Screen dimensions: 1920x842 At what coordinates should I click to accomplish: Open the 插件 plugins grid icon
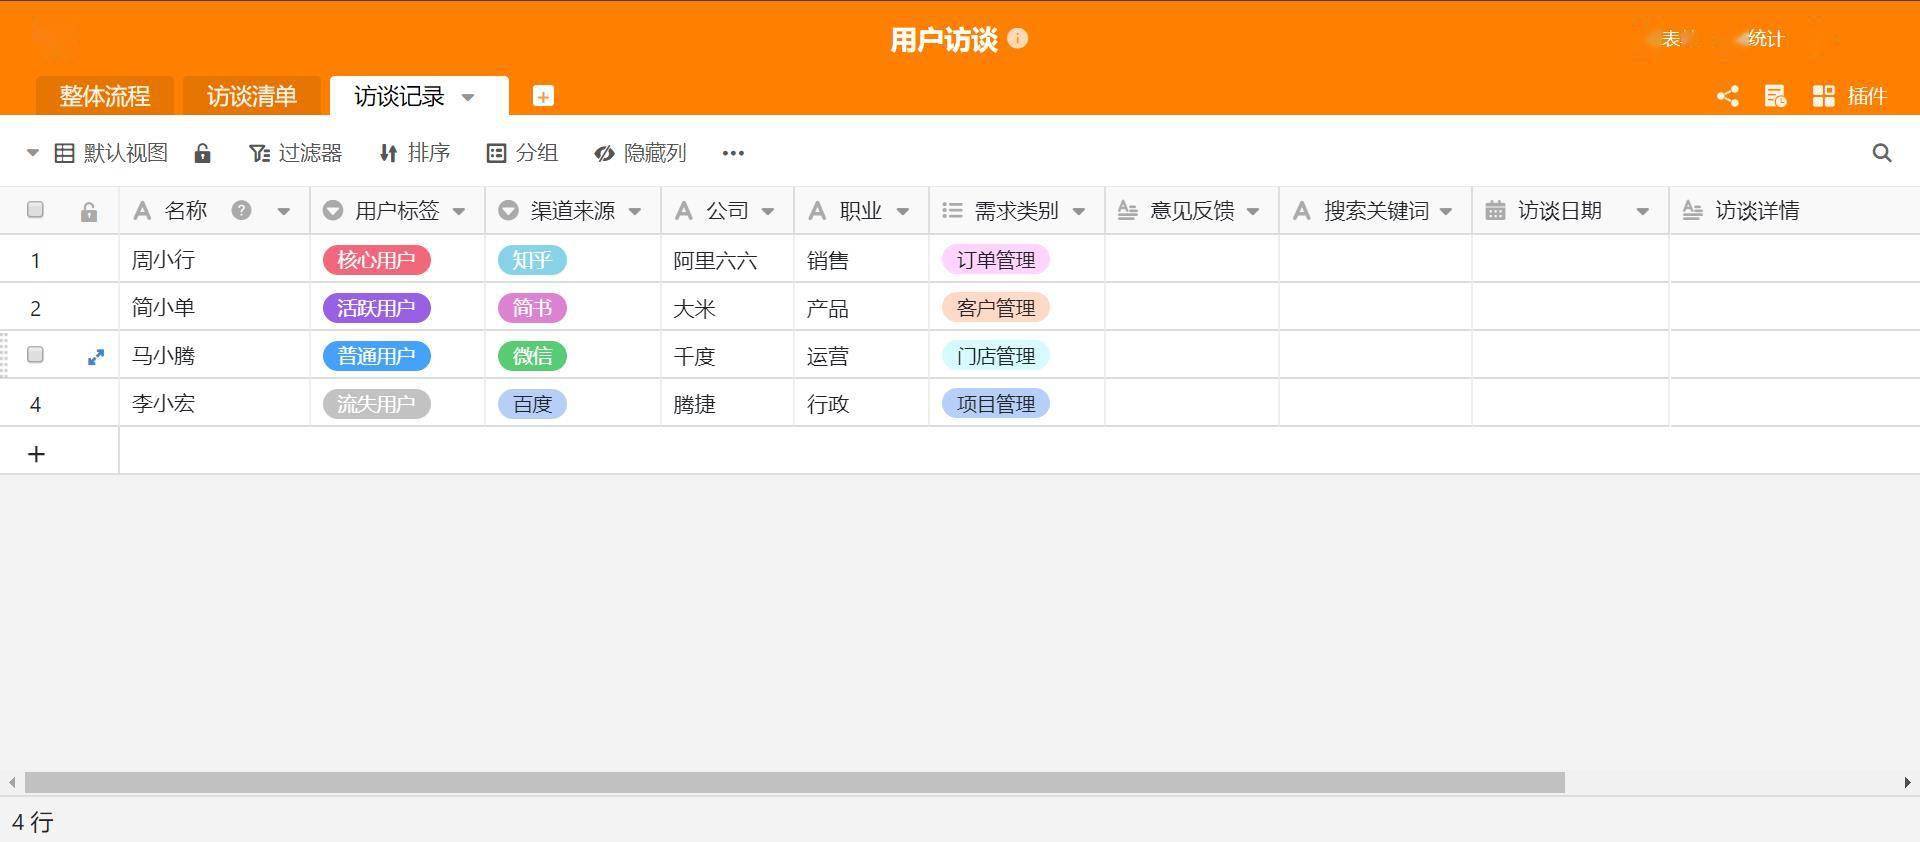(1823, 96)
